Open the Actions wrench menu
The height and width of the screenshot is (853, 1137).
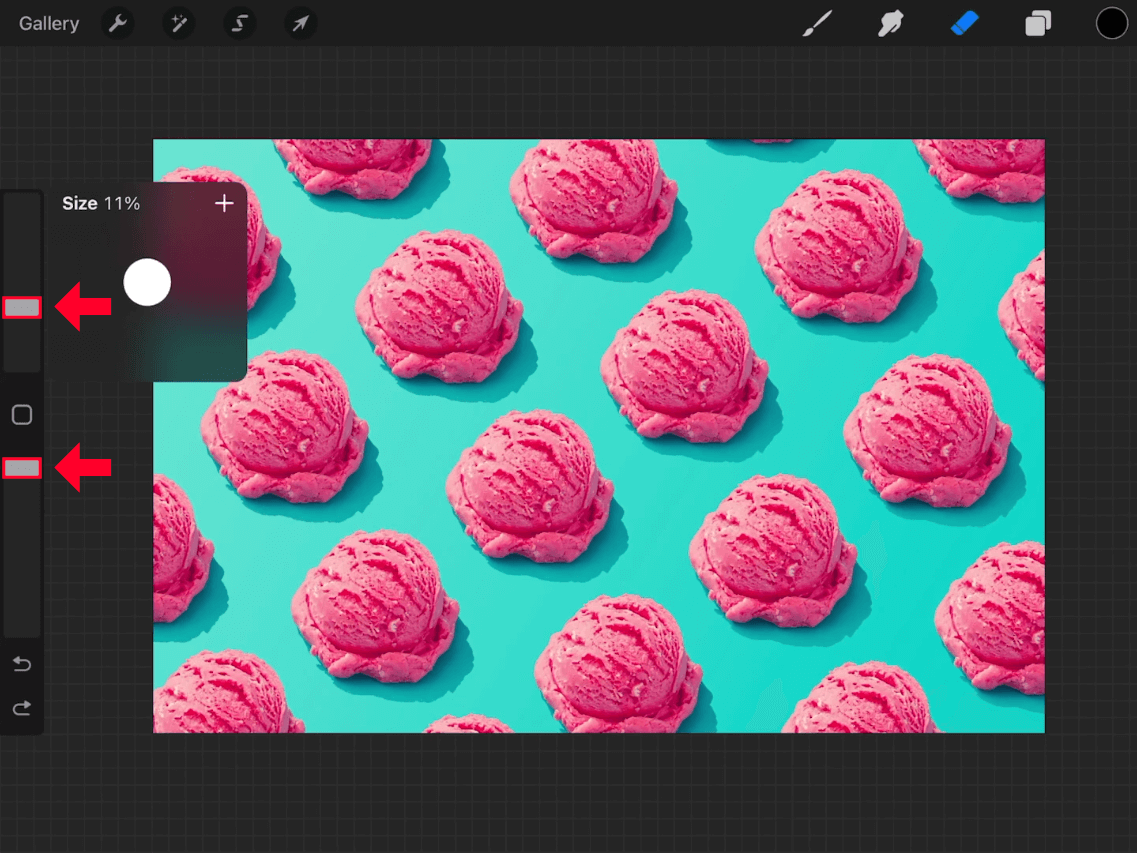coord(117,23)
